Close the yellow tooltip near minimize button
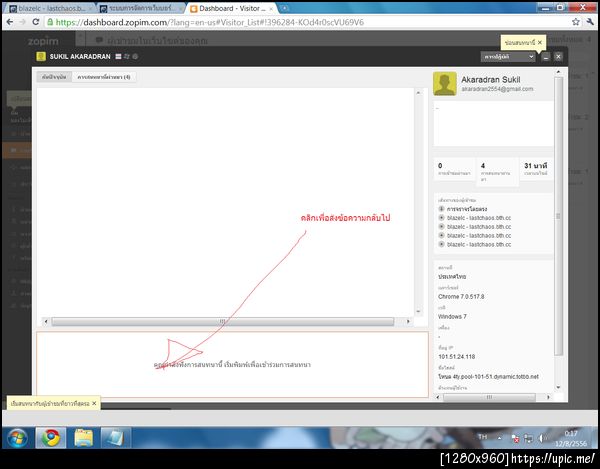The width and height of the screenshot is (600, 469). click(x=540, y=42)
